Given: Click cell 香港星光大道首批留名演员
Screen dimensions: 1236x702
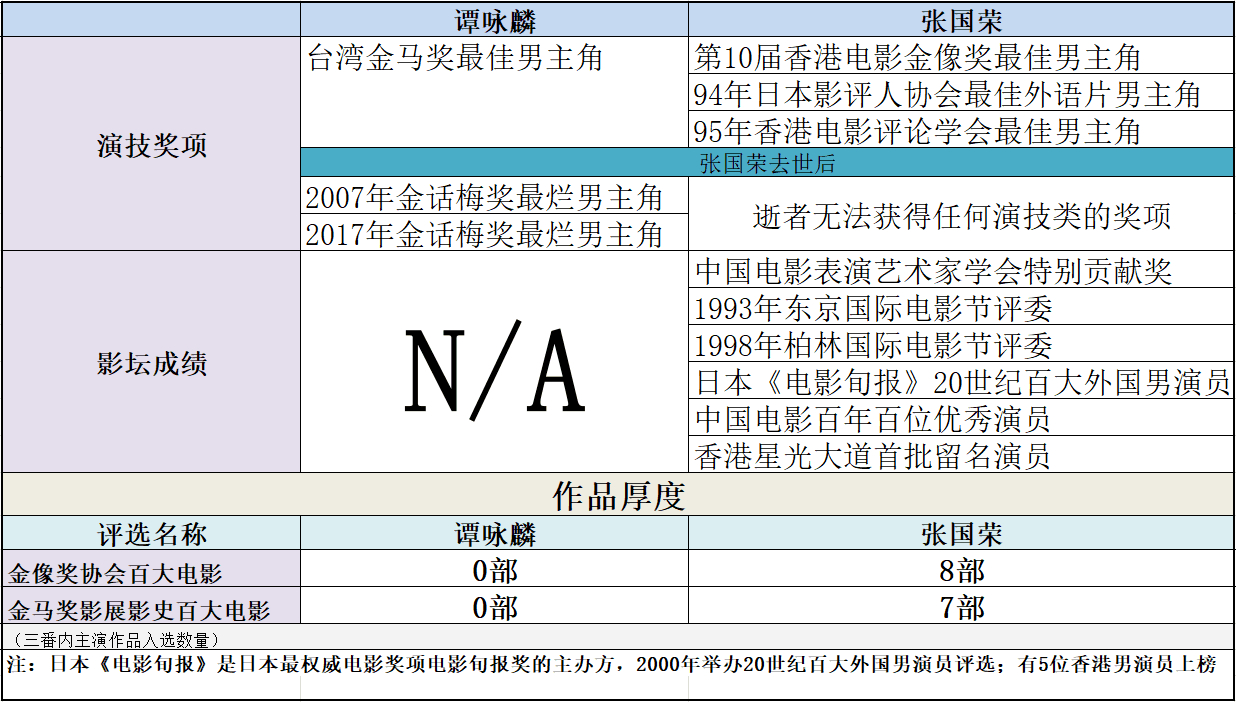Looking at the screenshot, I should pos(962,455).
